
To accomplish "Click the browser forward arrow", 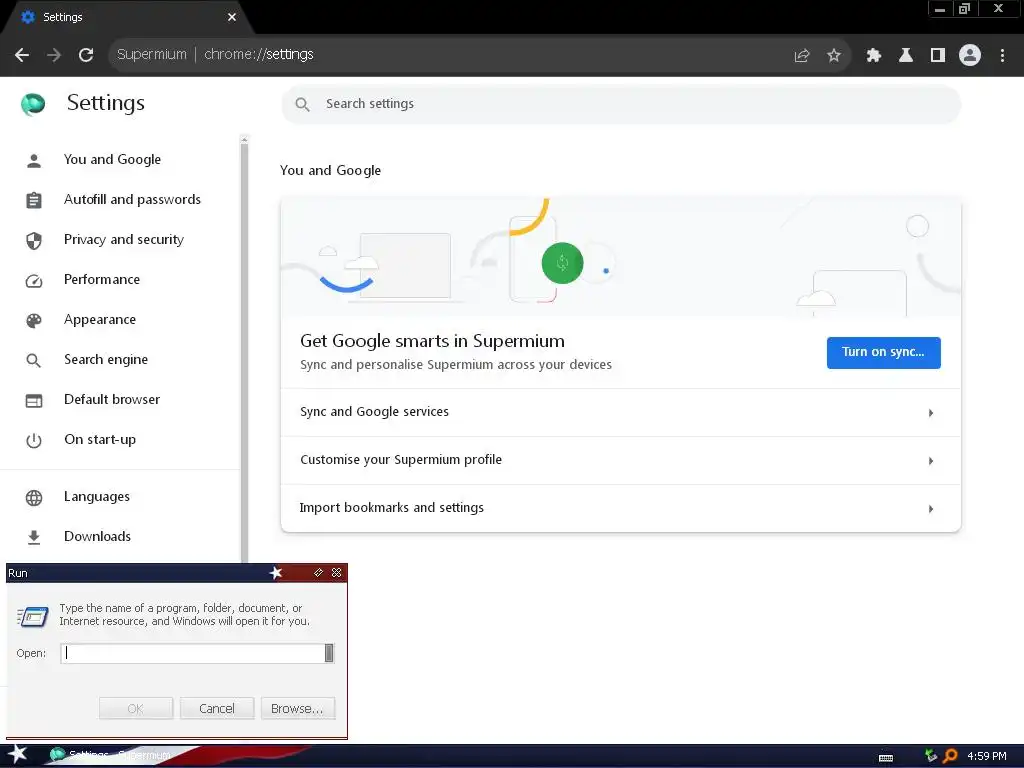I will tap(54, 55).
